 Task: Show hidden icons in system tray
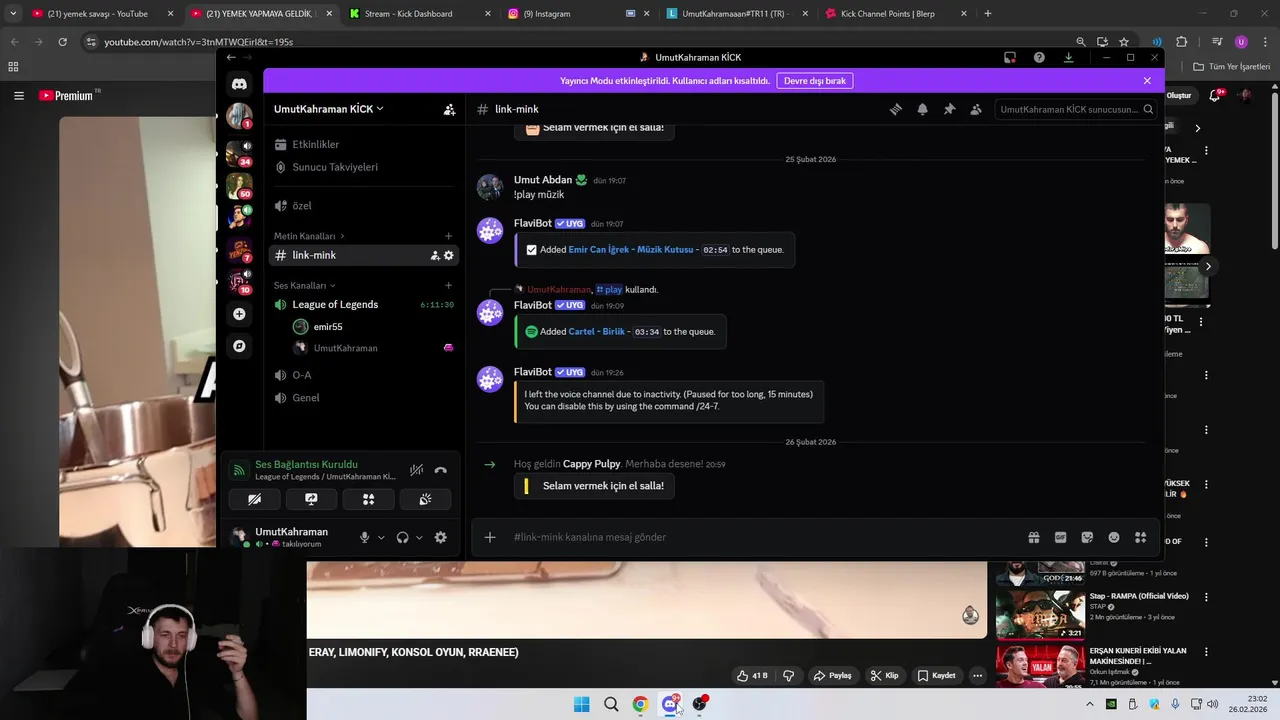(x=1089, y=704)
